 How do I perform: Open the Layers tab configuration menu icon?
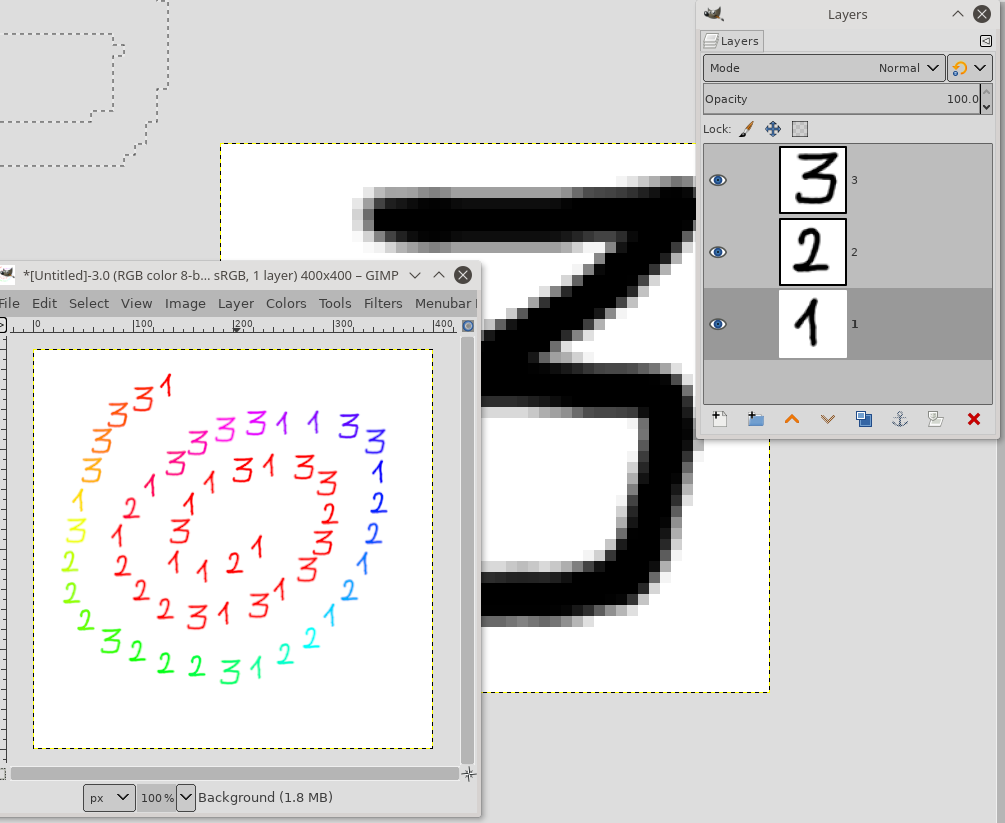click(x=986, y=41)
